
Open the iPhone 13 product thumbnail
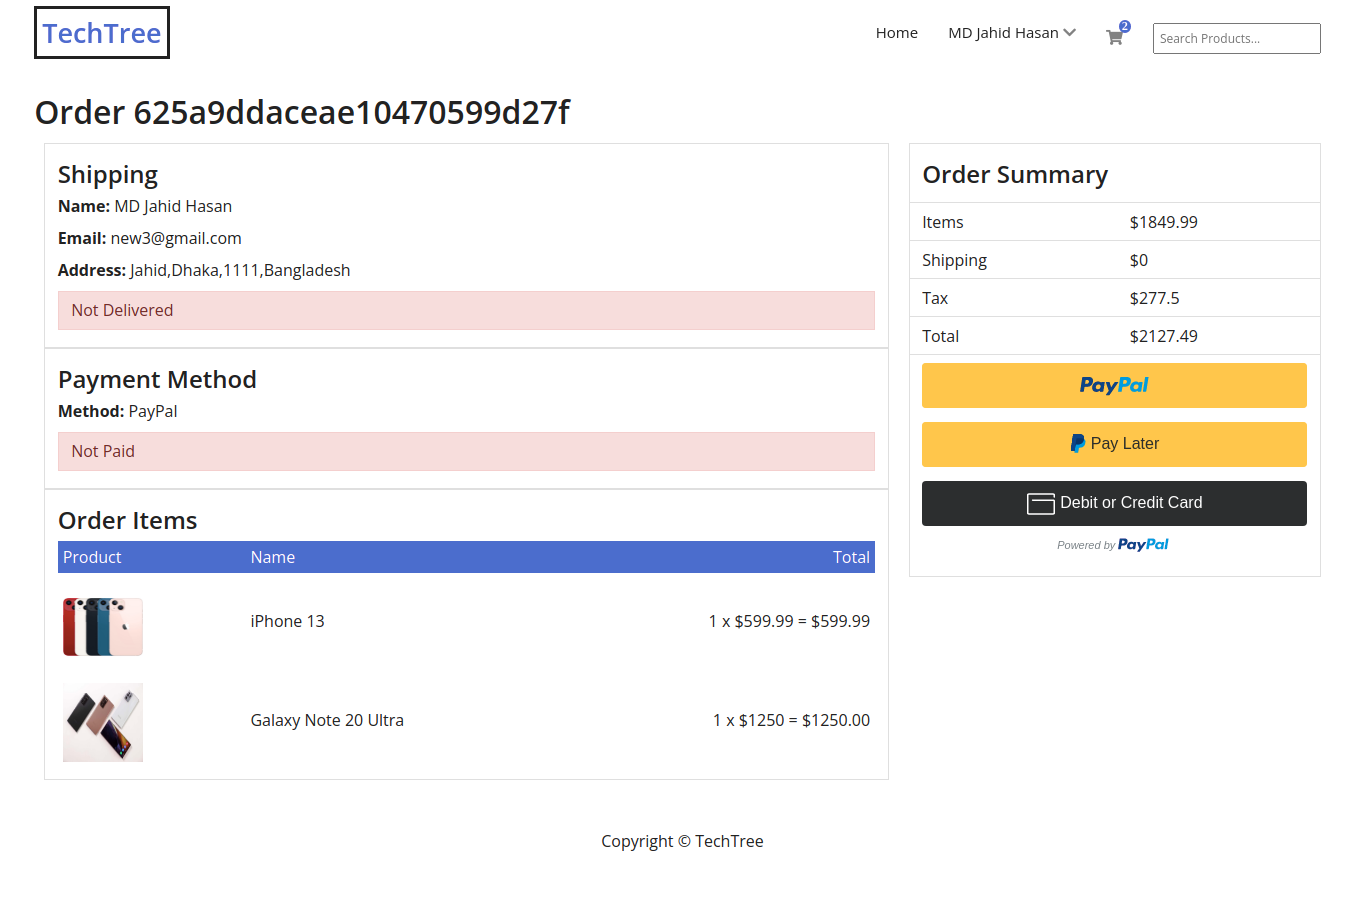click(x=103, y=626)
